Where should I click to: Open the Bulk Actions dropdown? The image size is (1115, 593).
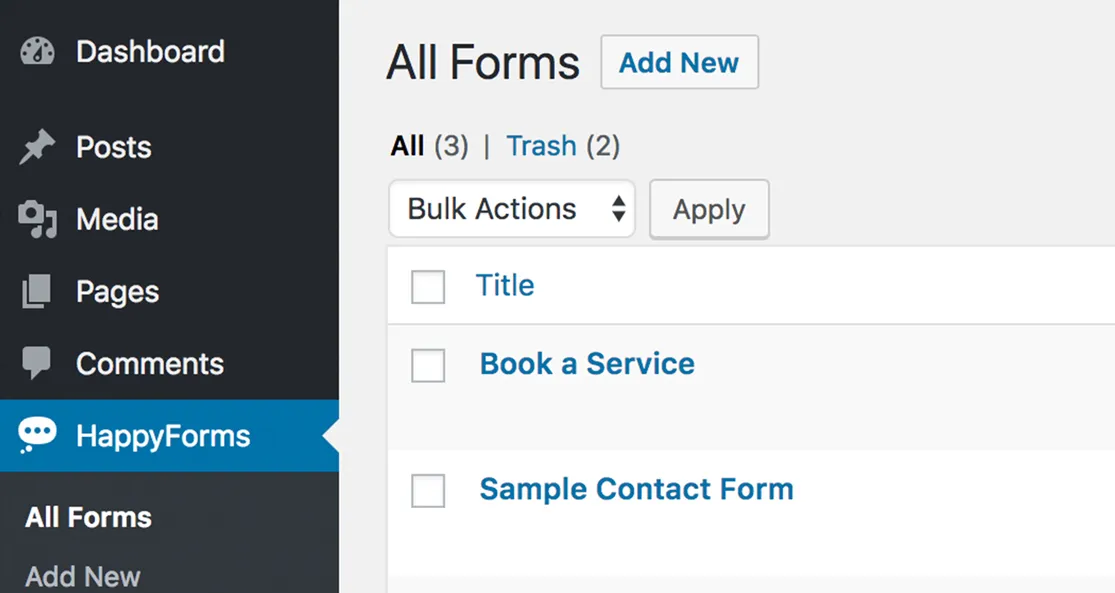click(511, 209)
